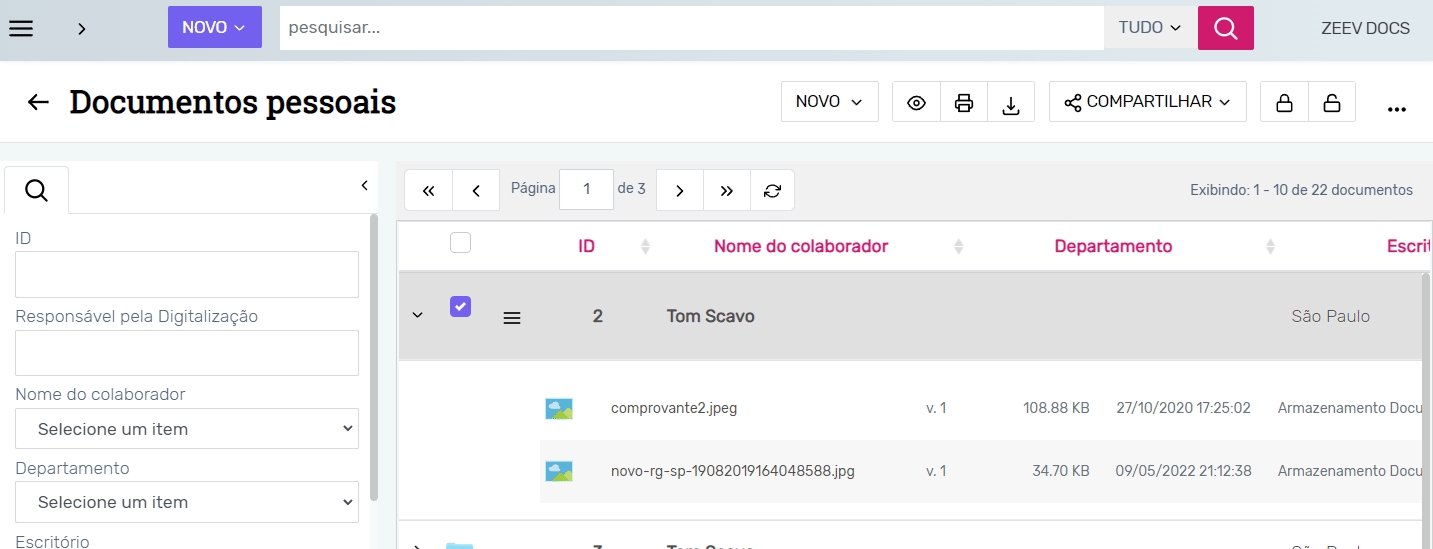Click the open padlock unlock icon
This screenshot has width=1433, height=549.
pos(1331,103)
